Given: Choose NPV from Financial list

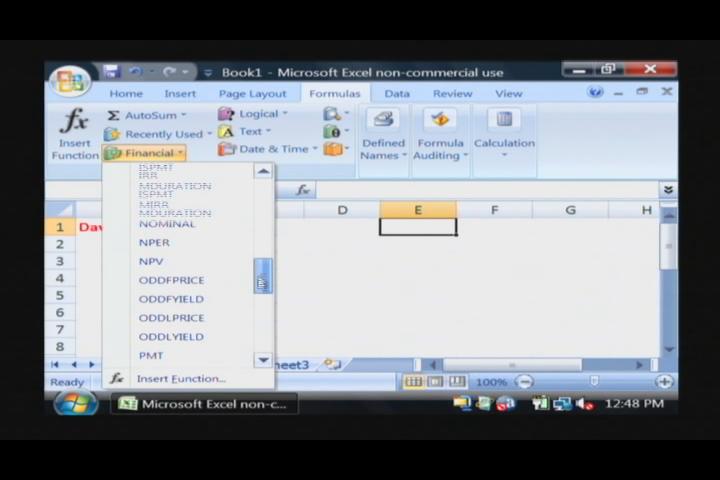Looking at the screenshot, I should (x=151, y=262).
